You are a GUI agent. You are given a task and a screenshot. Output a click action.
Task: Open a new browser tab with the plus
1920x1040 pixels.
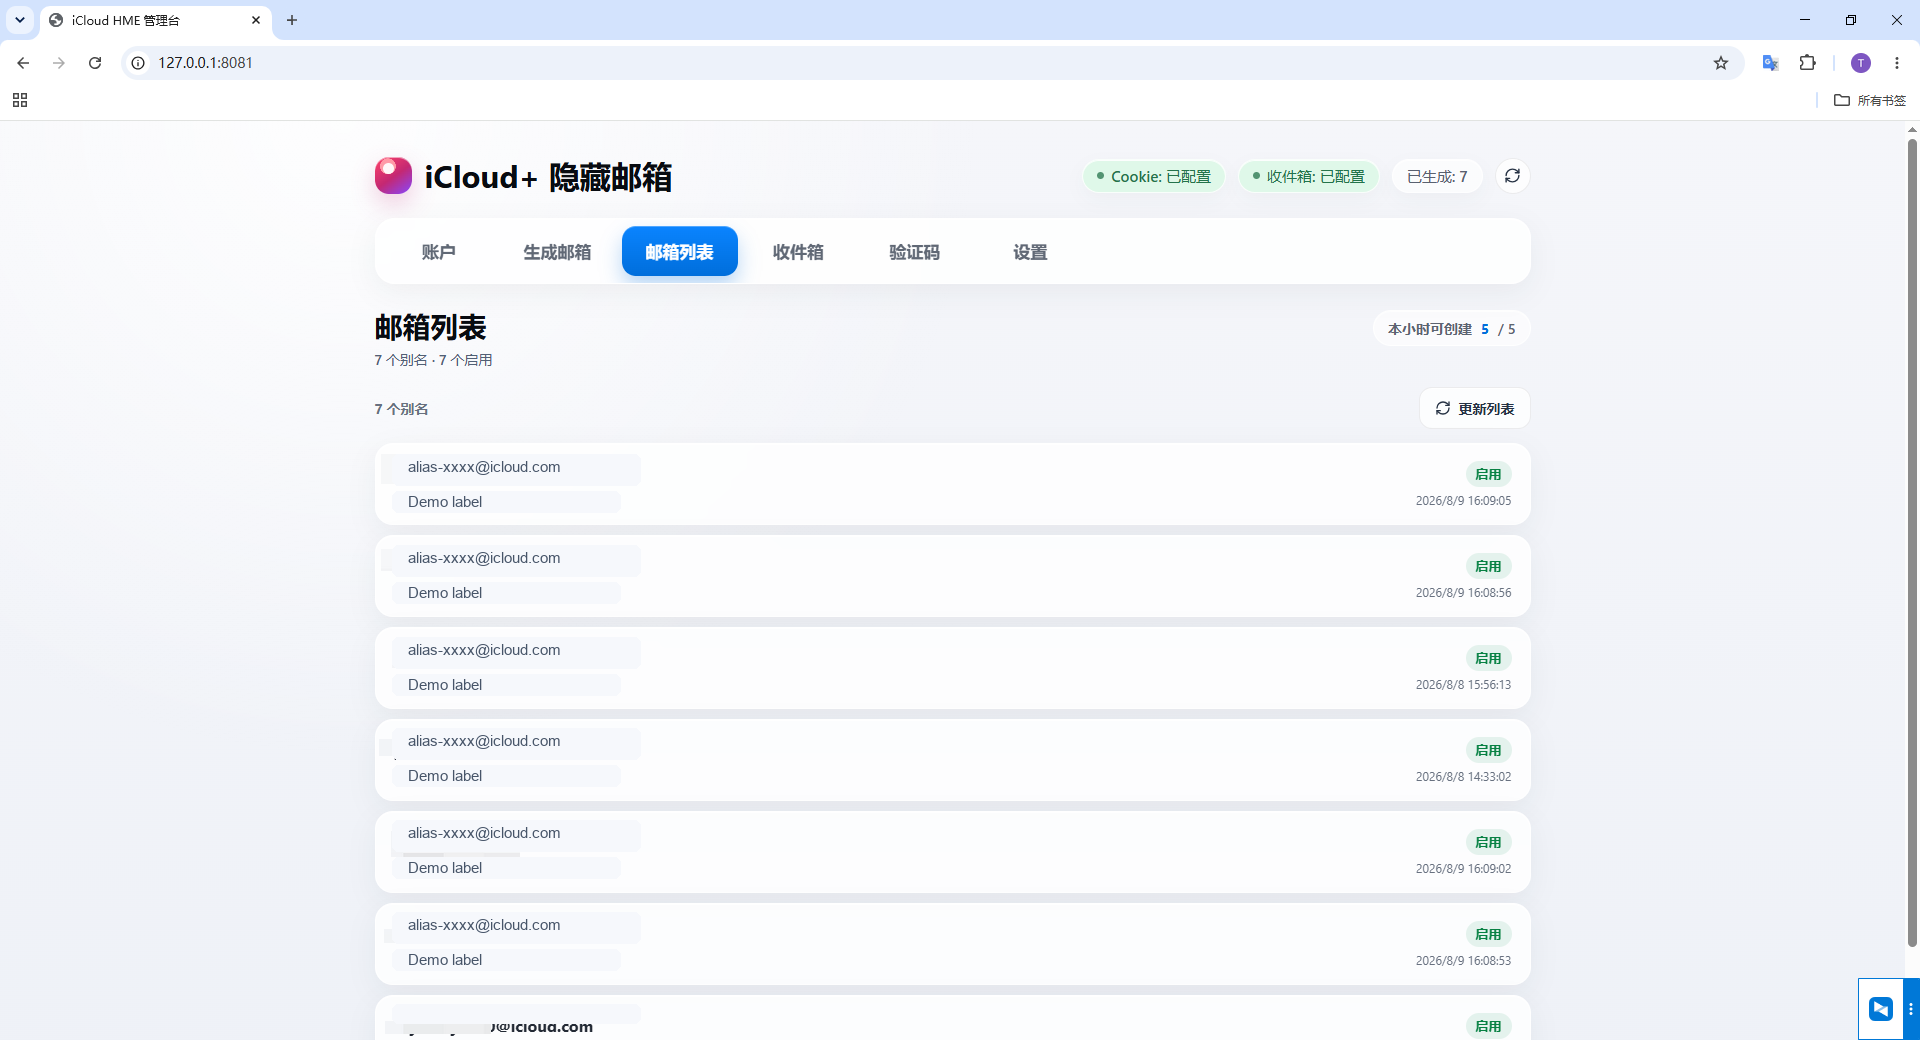click(x=292, y=20)
